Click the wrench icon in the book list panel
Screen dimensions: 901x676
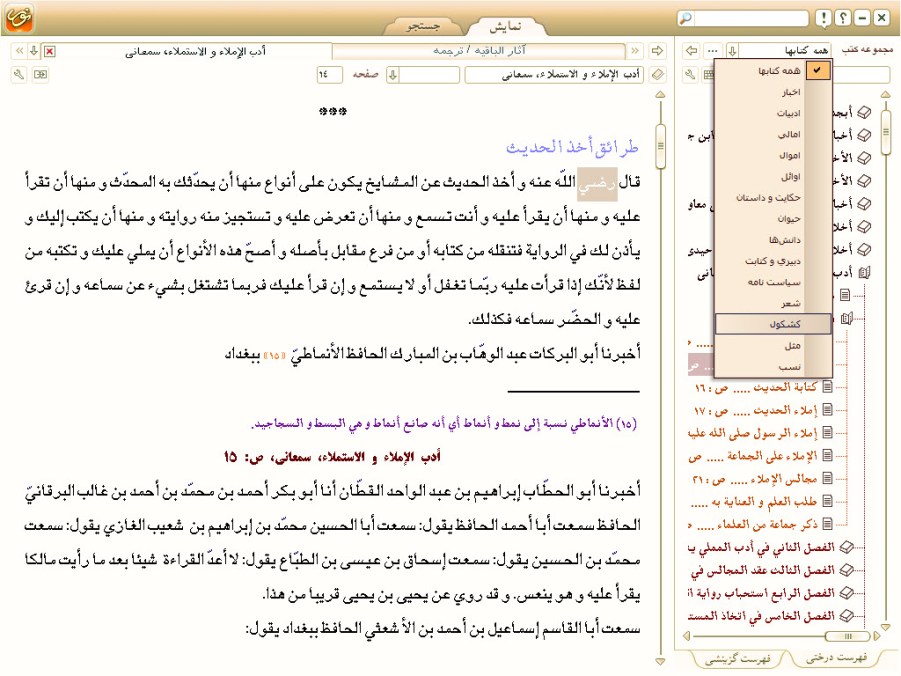pyautogui.click(x=691, y=74)
